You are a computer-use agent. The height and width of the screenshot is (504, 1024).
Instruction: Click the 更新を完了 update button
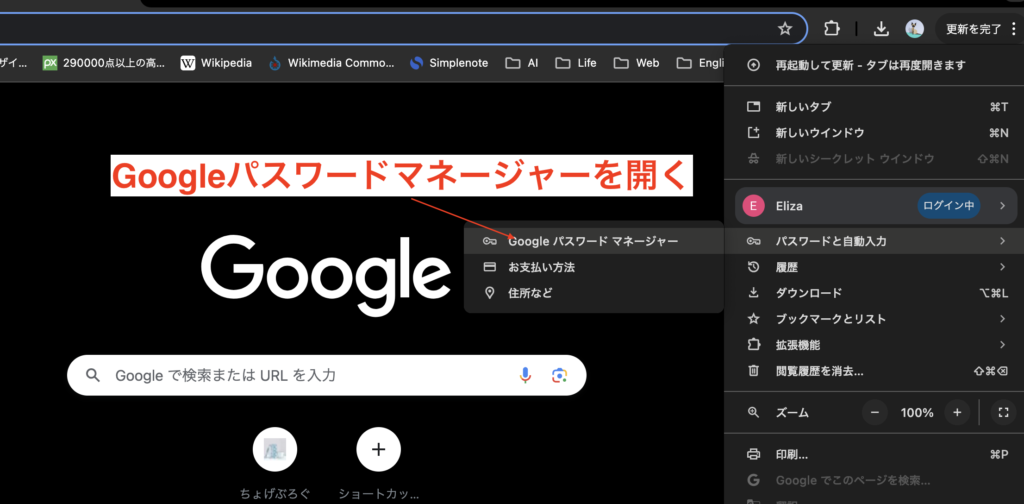(974, 29)
